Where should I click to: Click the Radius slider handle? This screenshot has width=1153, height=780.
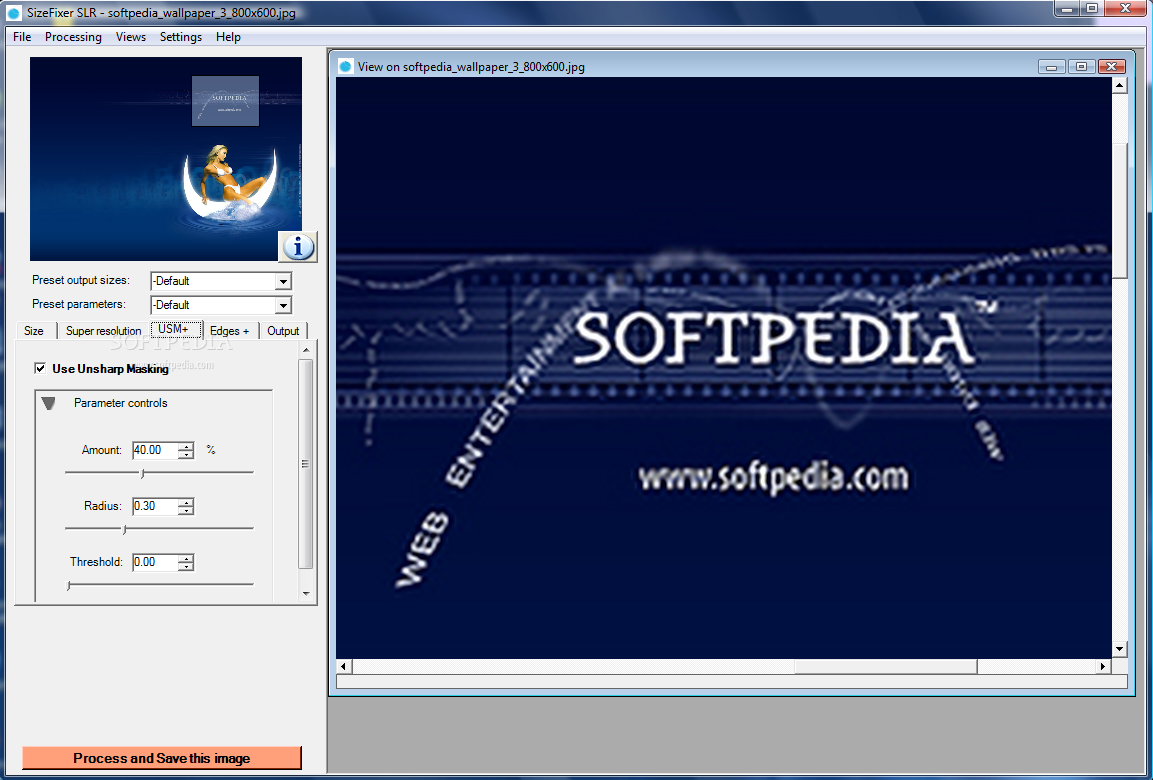124,529
